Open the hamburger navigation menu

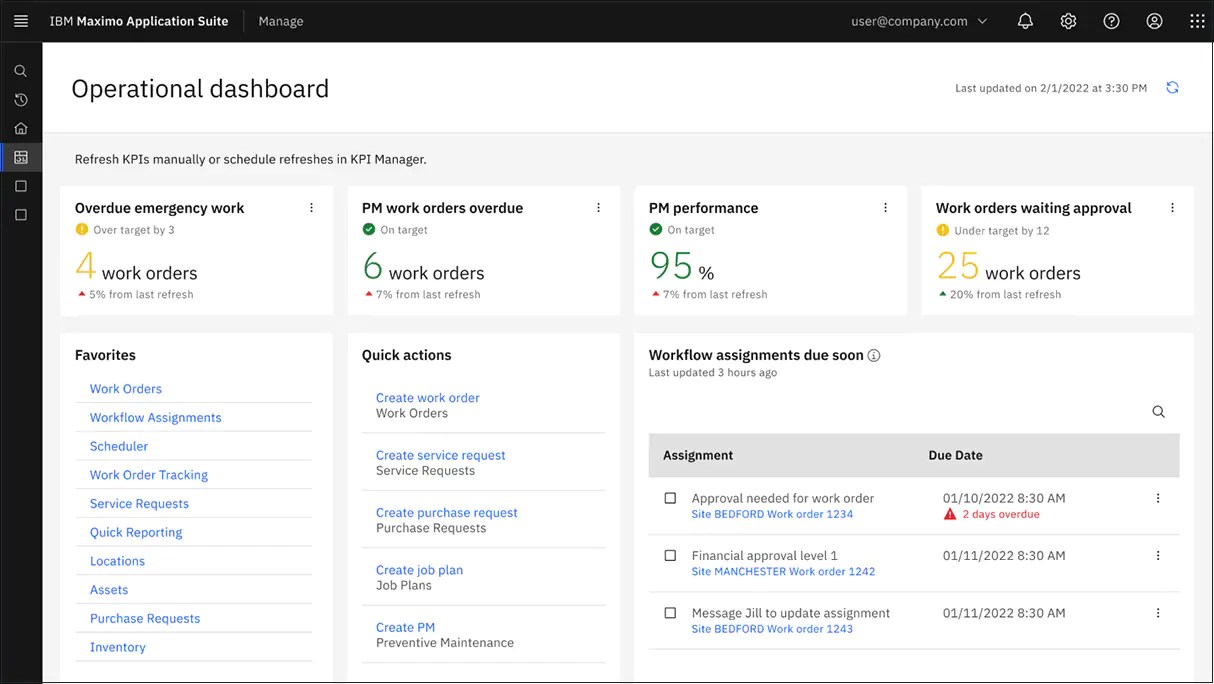(20, 20)
